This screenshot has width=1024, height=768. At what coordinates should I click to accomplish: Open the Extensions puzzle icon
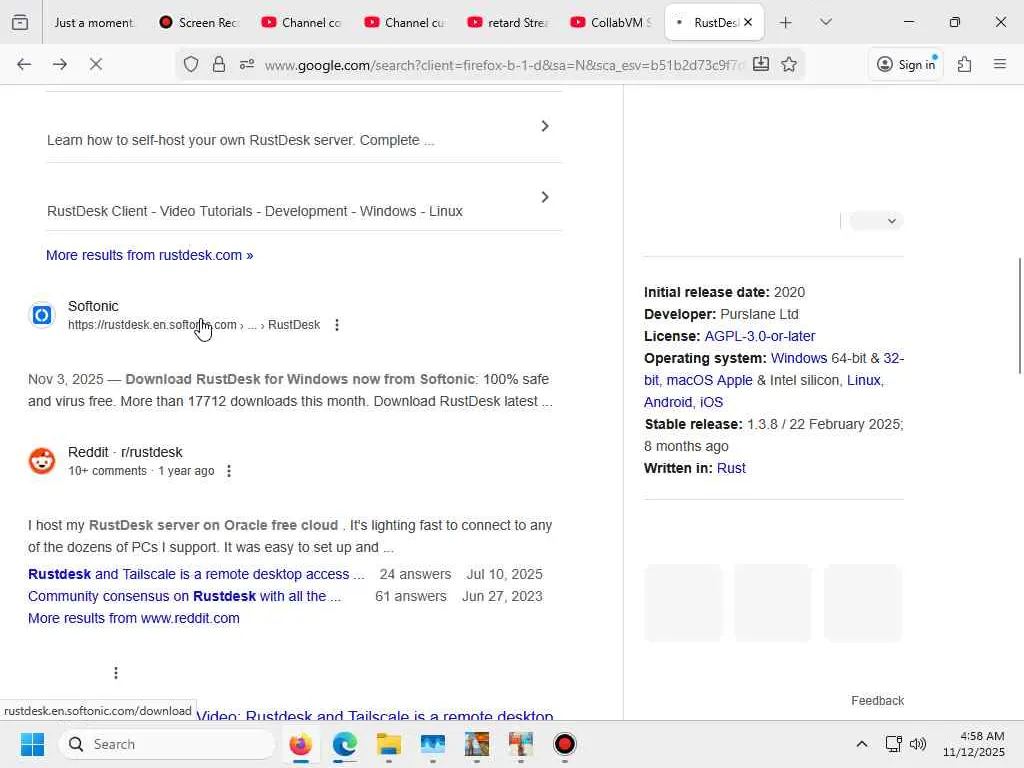coord(965,64)
